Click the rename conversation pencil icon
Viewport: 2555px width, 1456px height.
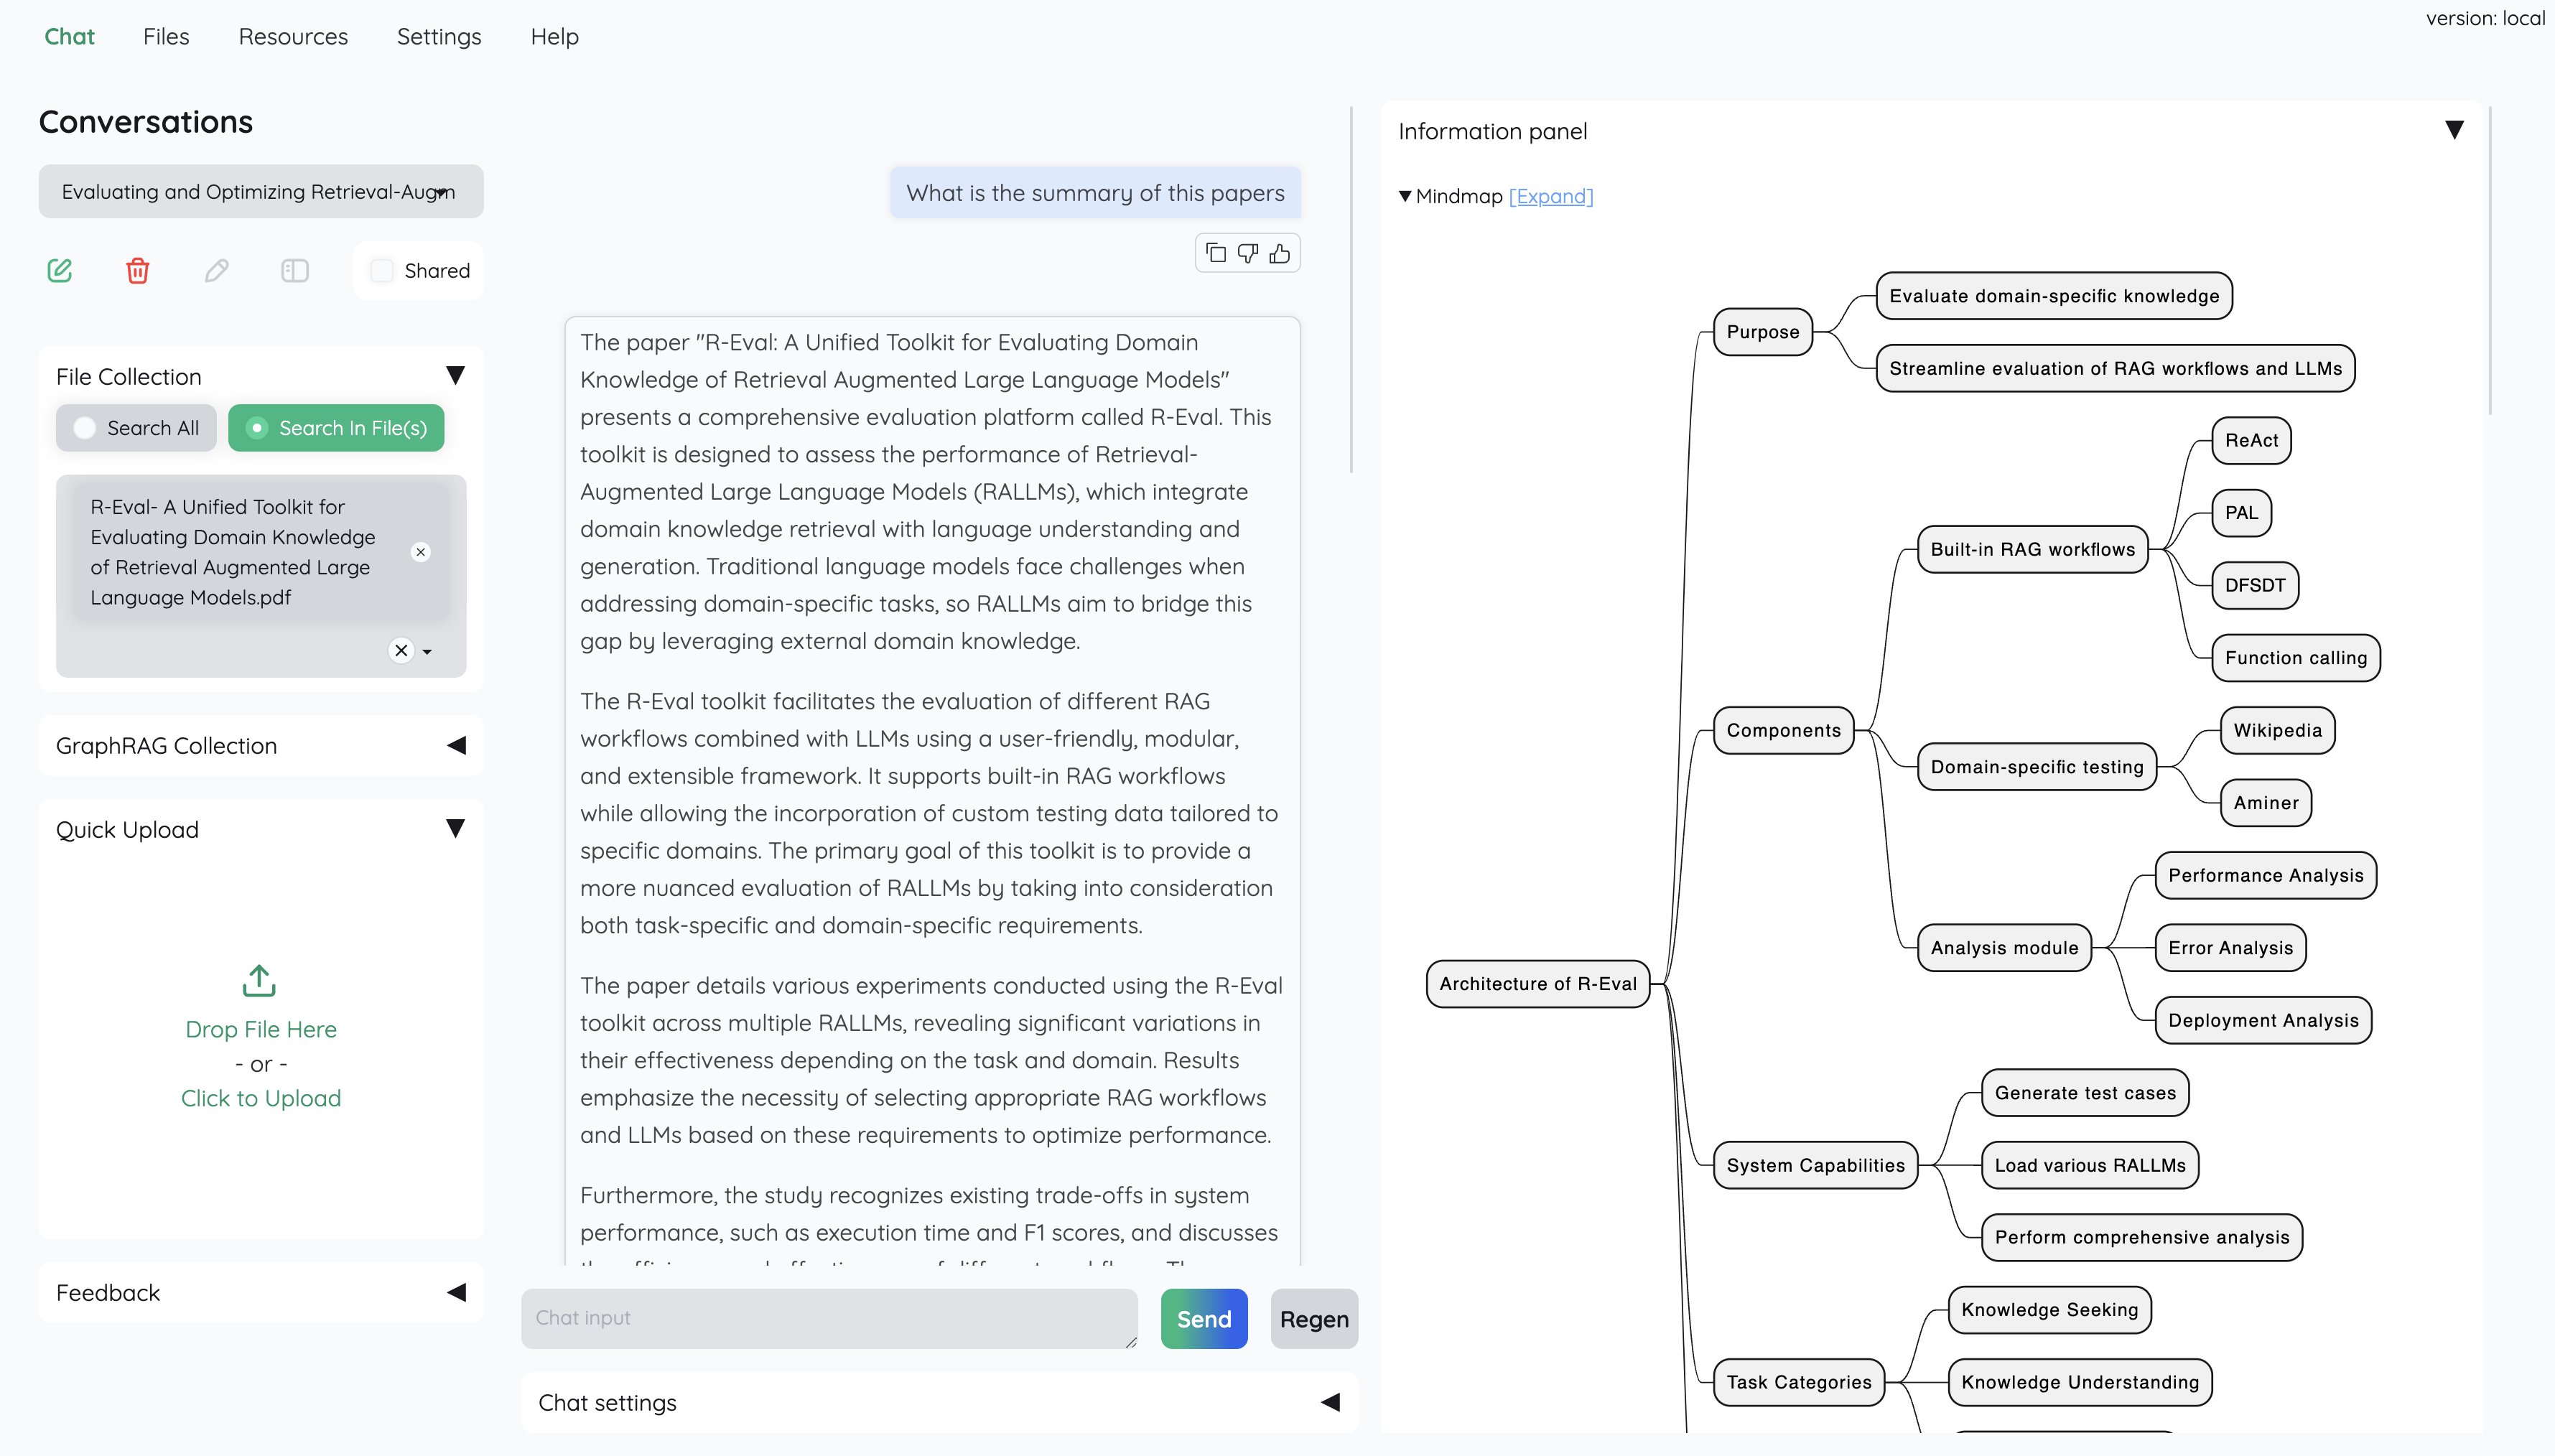216,270
